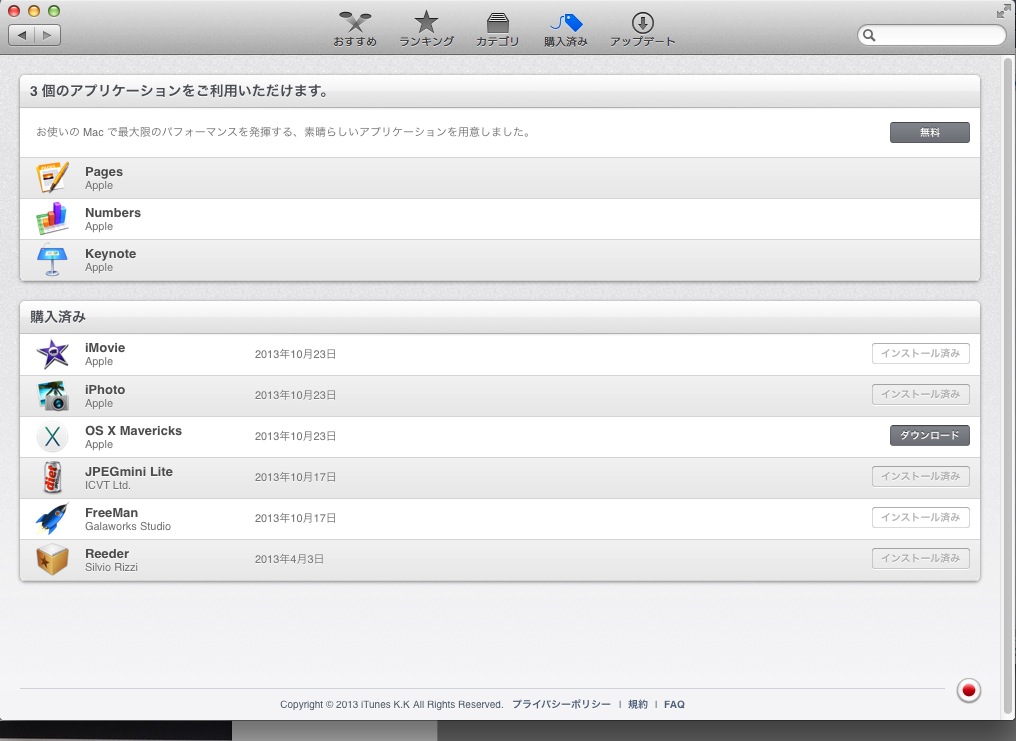1016x741 pixels.
Task: Click the Reeder box icon
Action: [x=52, y=559]
